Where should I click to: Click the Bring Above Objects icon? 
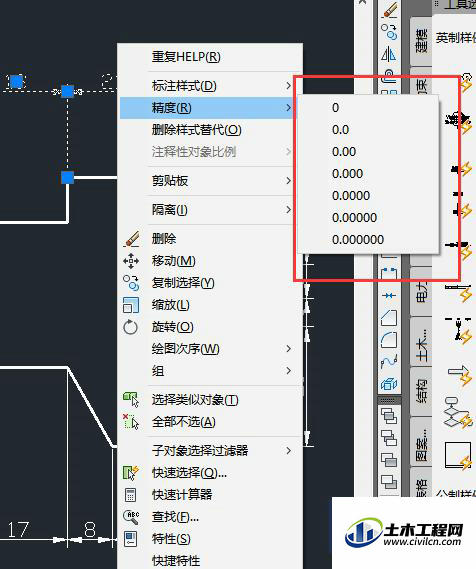tap(389, 460)
